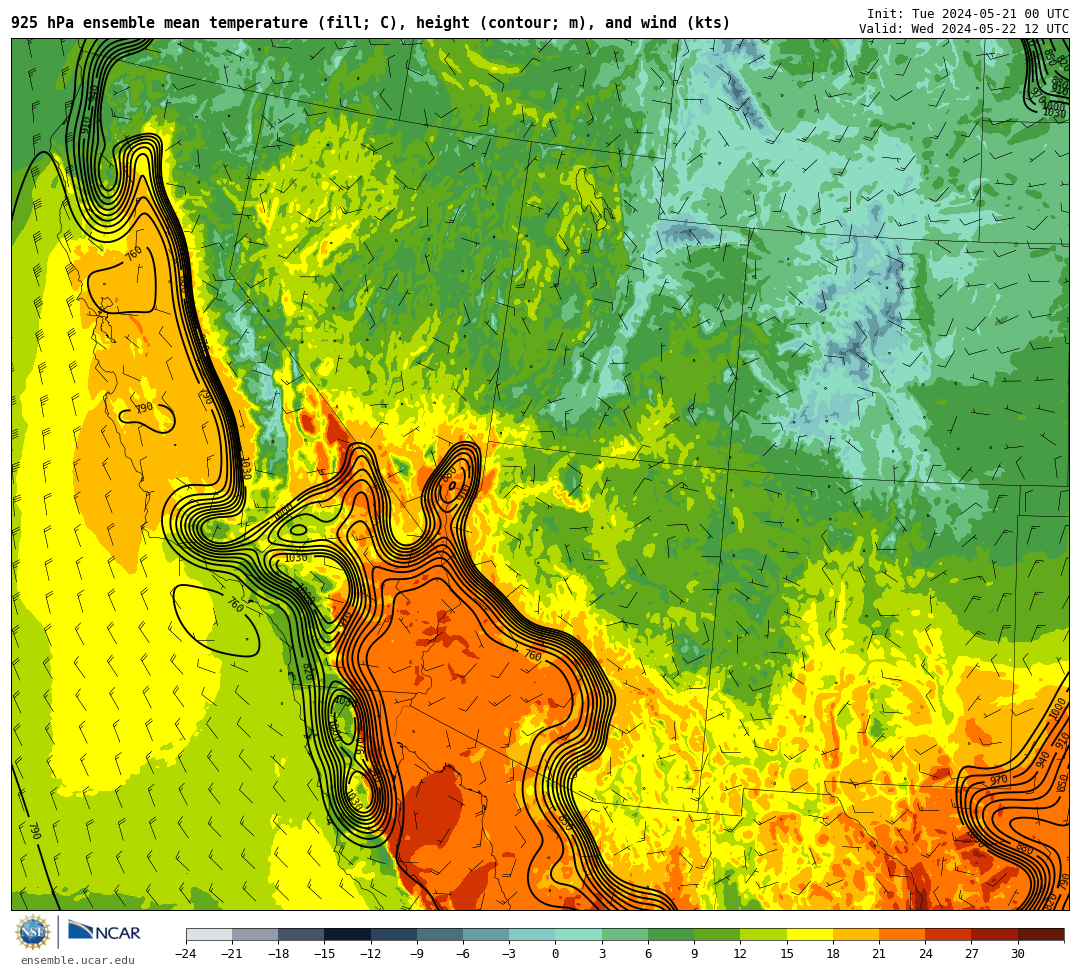Click the Valid: Wed 2024-05-22 12 UTC text

964,29
